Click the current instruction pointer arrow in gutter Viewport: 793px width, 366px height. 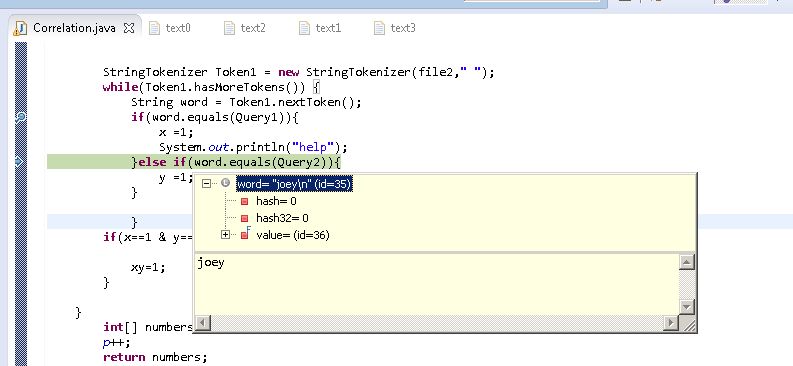coord(20,162)
